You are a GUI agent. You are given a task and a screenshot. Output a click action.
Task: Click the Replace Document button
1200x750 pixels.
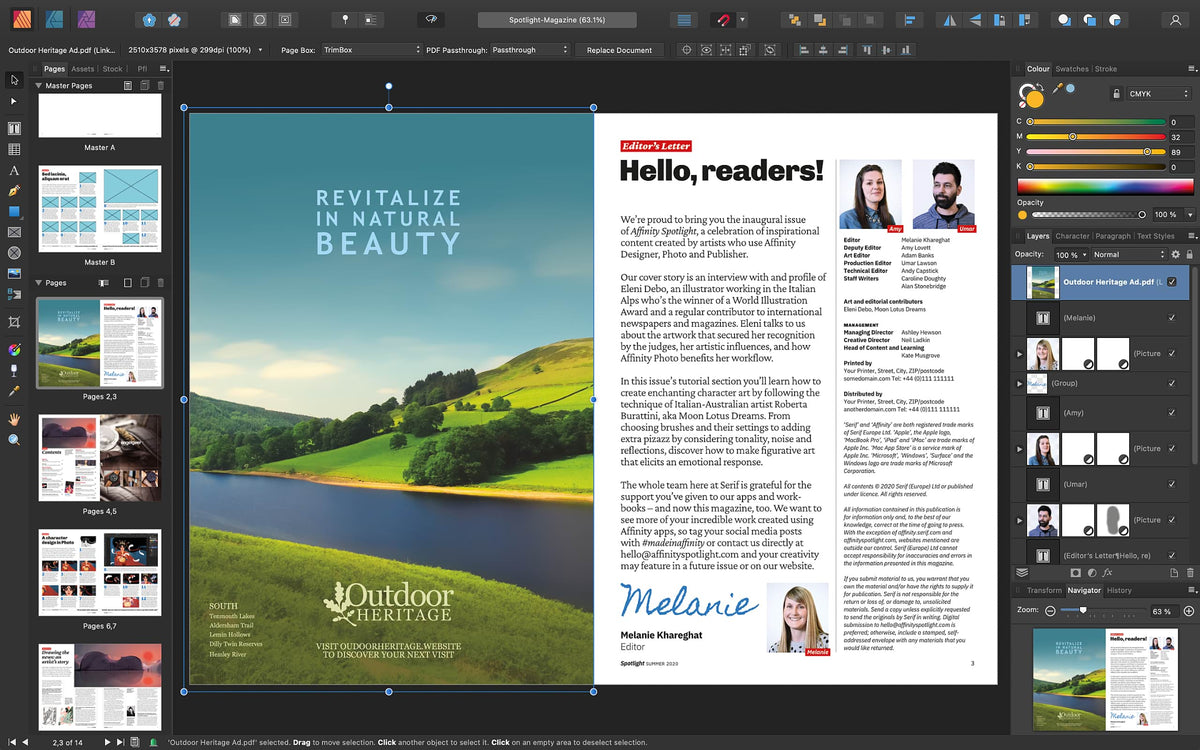[x=619, y=50]
